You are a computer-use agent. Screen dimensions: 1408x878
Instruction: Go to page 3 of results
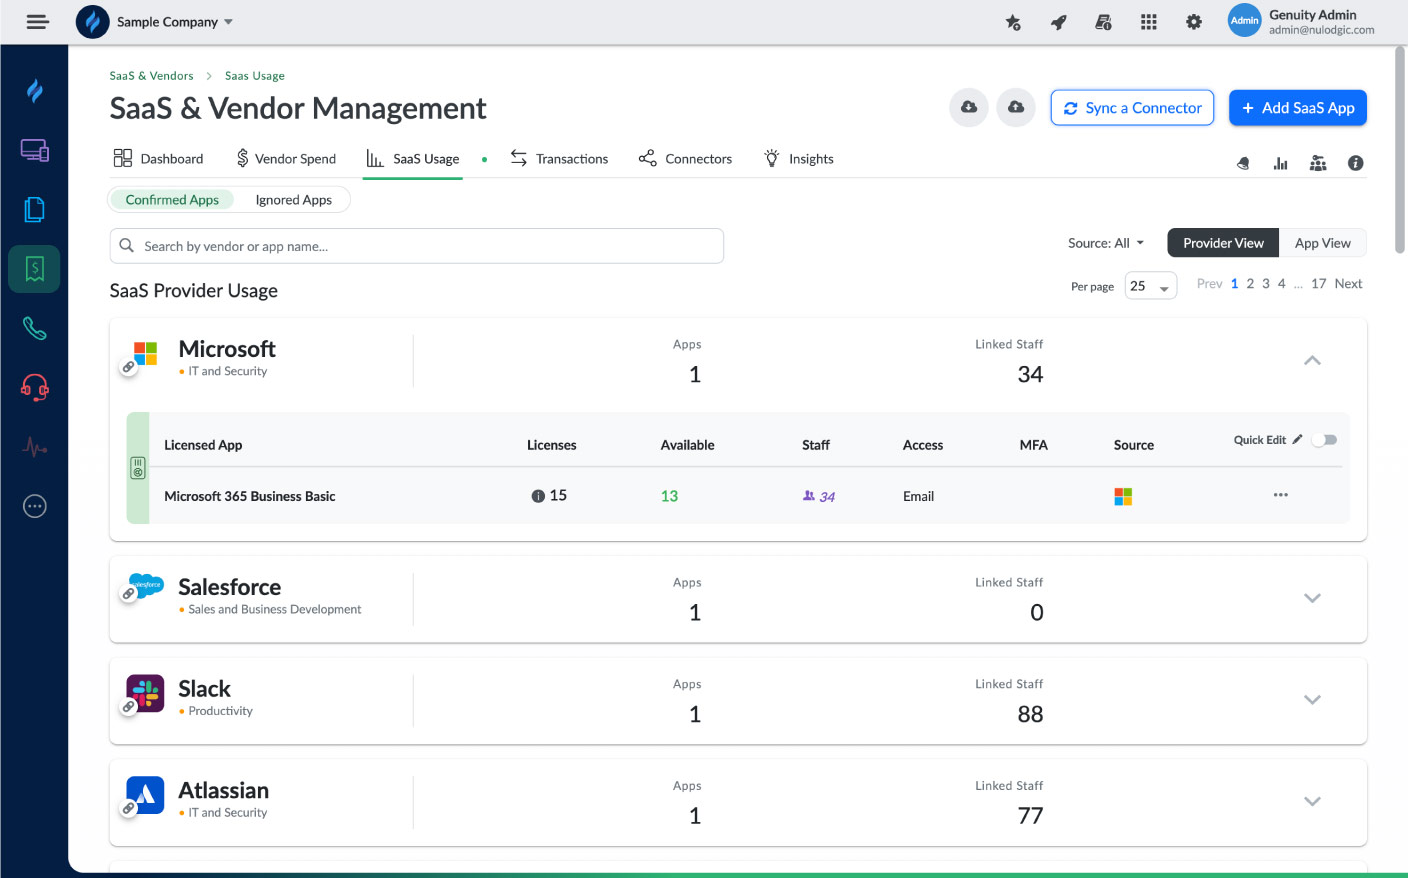(x=1266, y=284)
